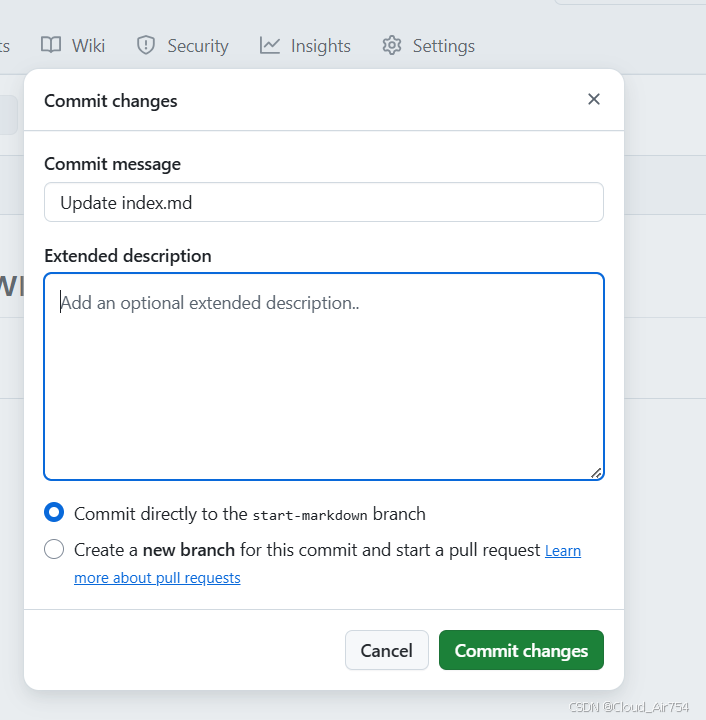The height and width of the screenshot is (720, 706).
Task: Select Create a new branch option
Action: [x=54, y=549]
